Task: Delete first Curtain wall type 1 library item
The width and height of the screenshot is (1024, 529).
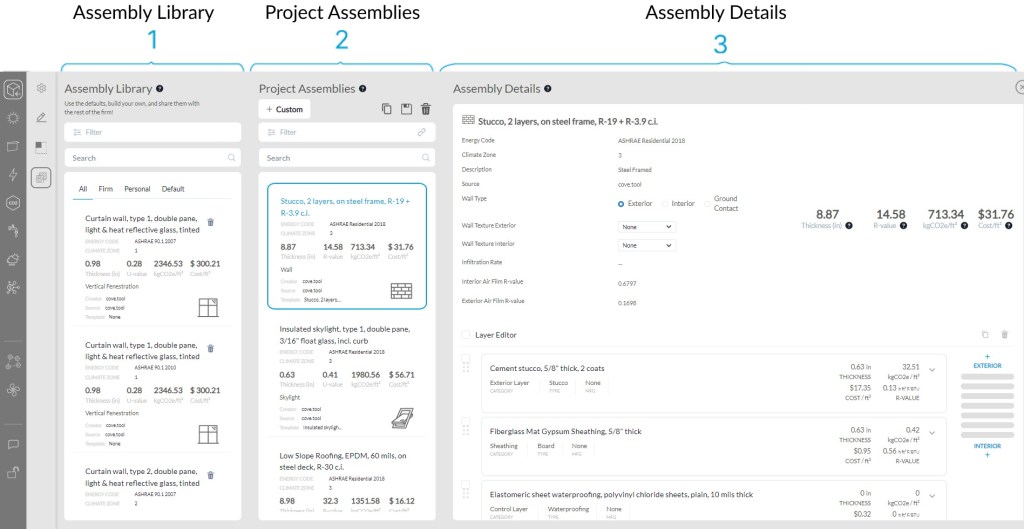Action: tap(210, 222)
